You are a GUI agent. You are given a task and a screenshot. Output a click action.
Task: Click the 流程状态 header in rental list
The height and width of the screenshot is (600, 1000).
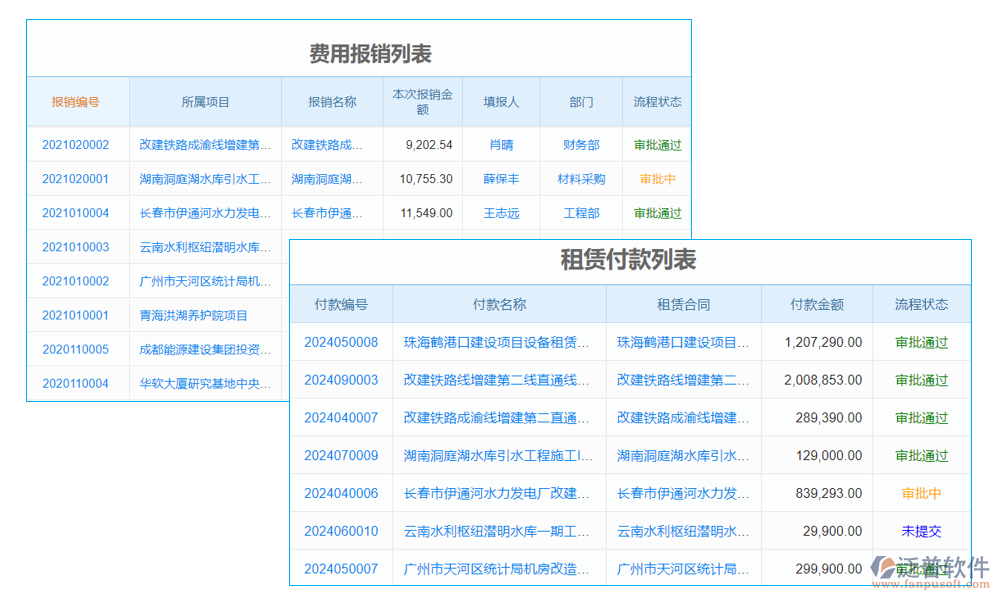(921, 304)
